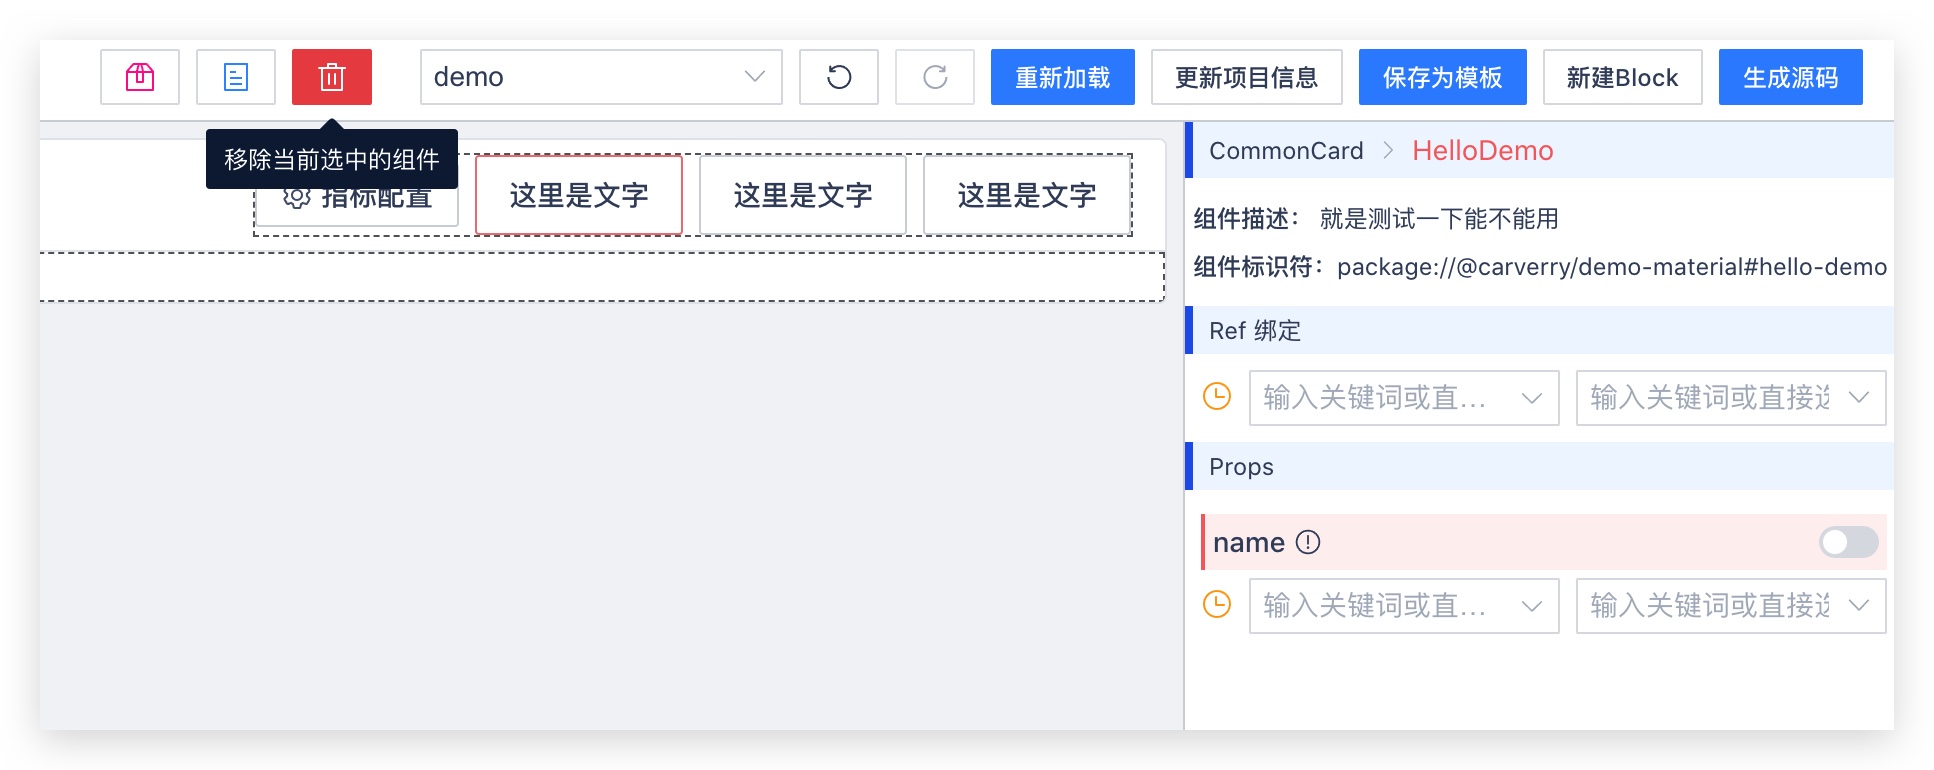Select the last 这里是文字 component
This screenshot has width=1934, height=770.
[x=1027, y=195]
